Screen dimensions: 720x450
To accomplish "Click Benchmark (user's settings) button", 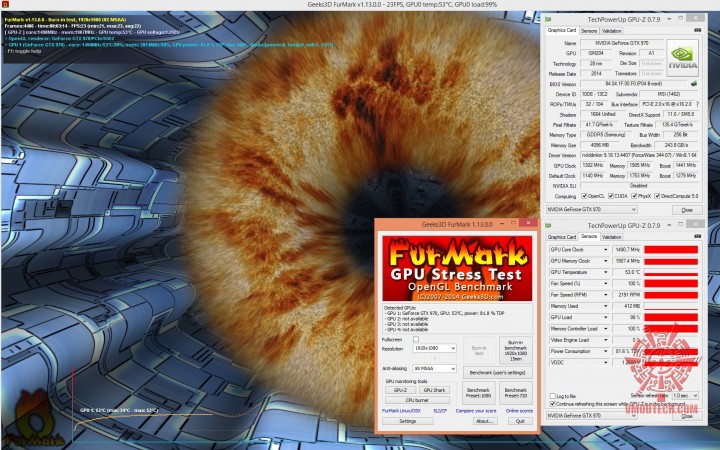I will pos(498,372).
